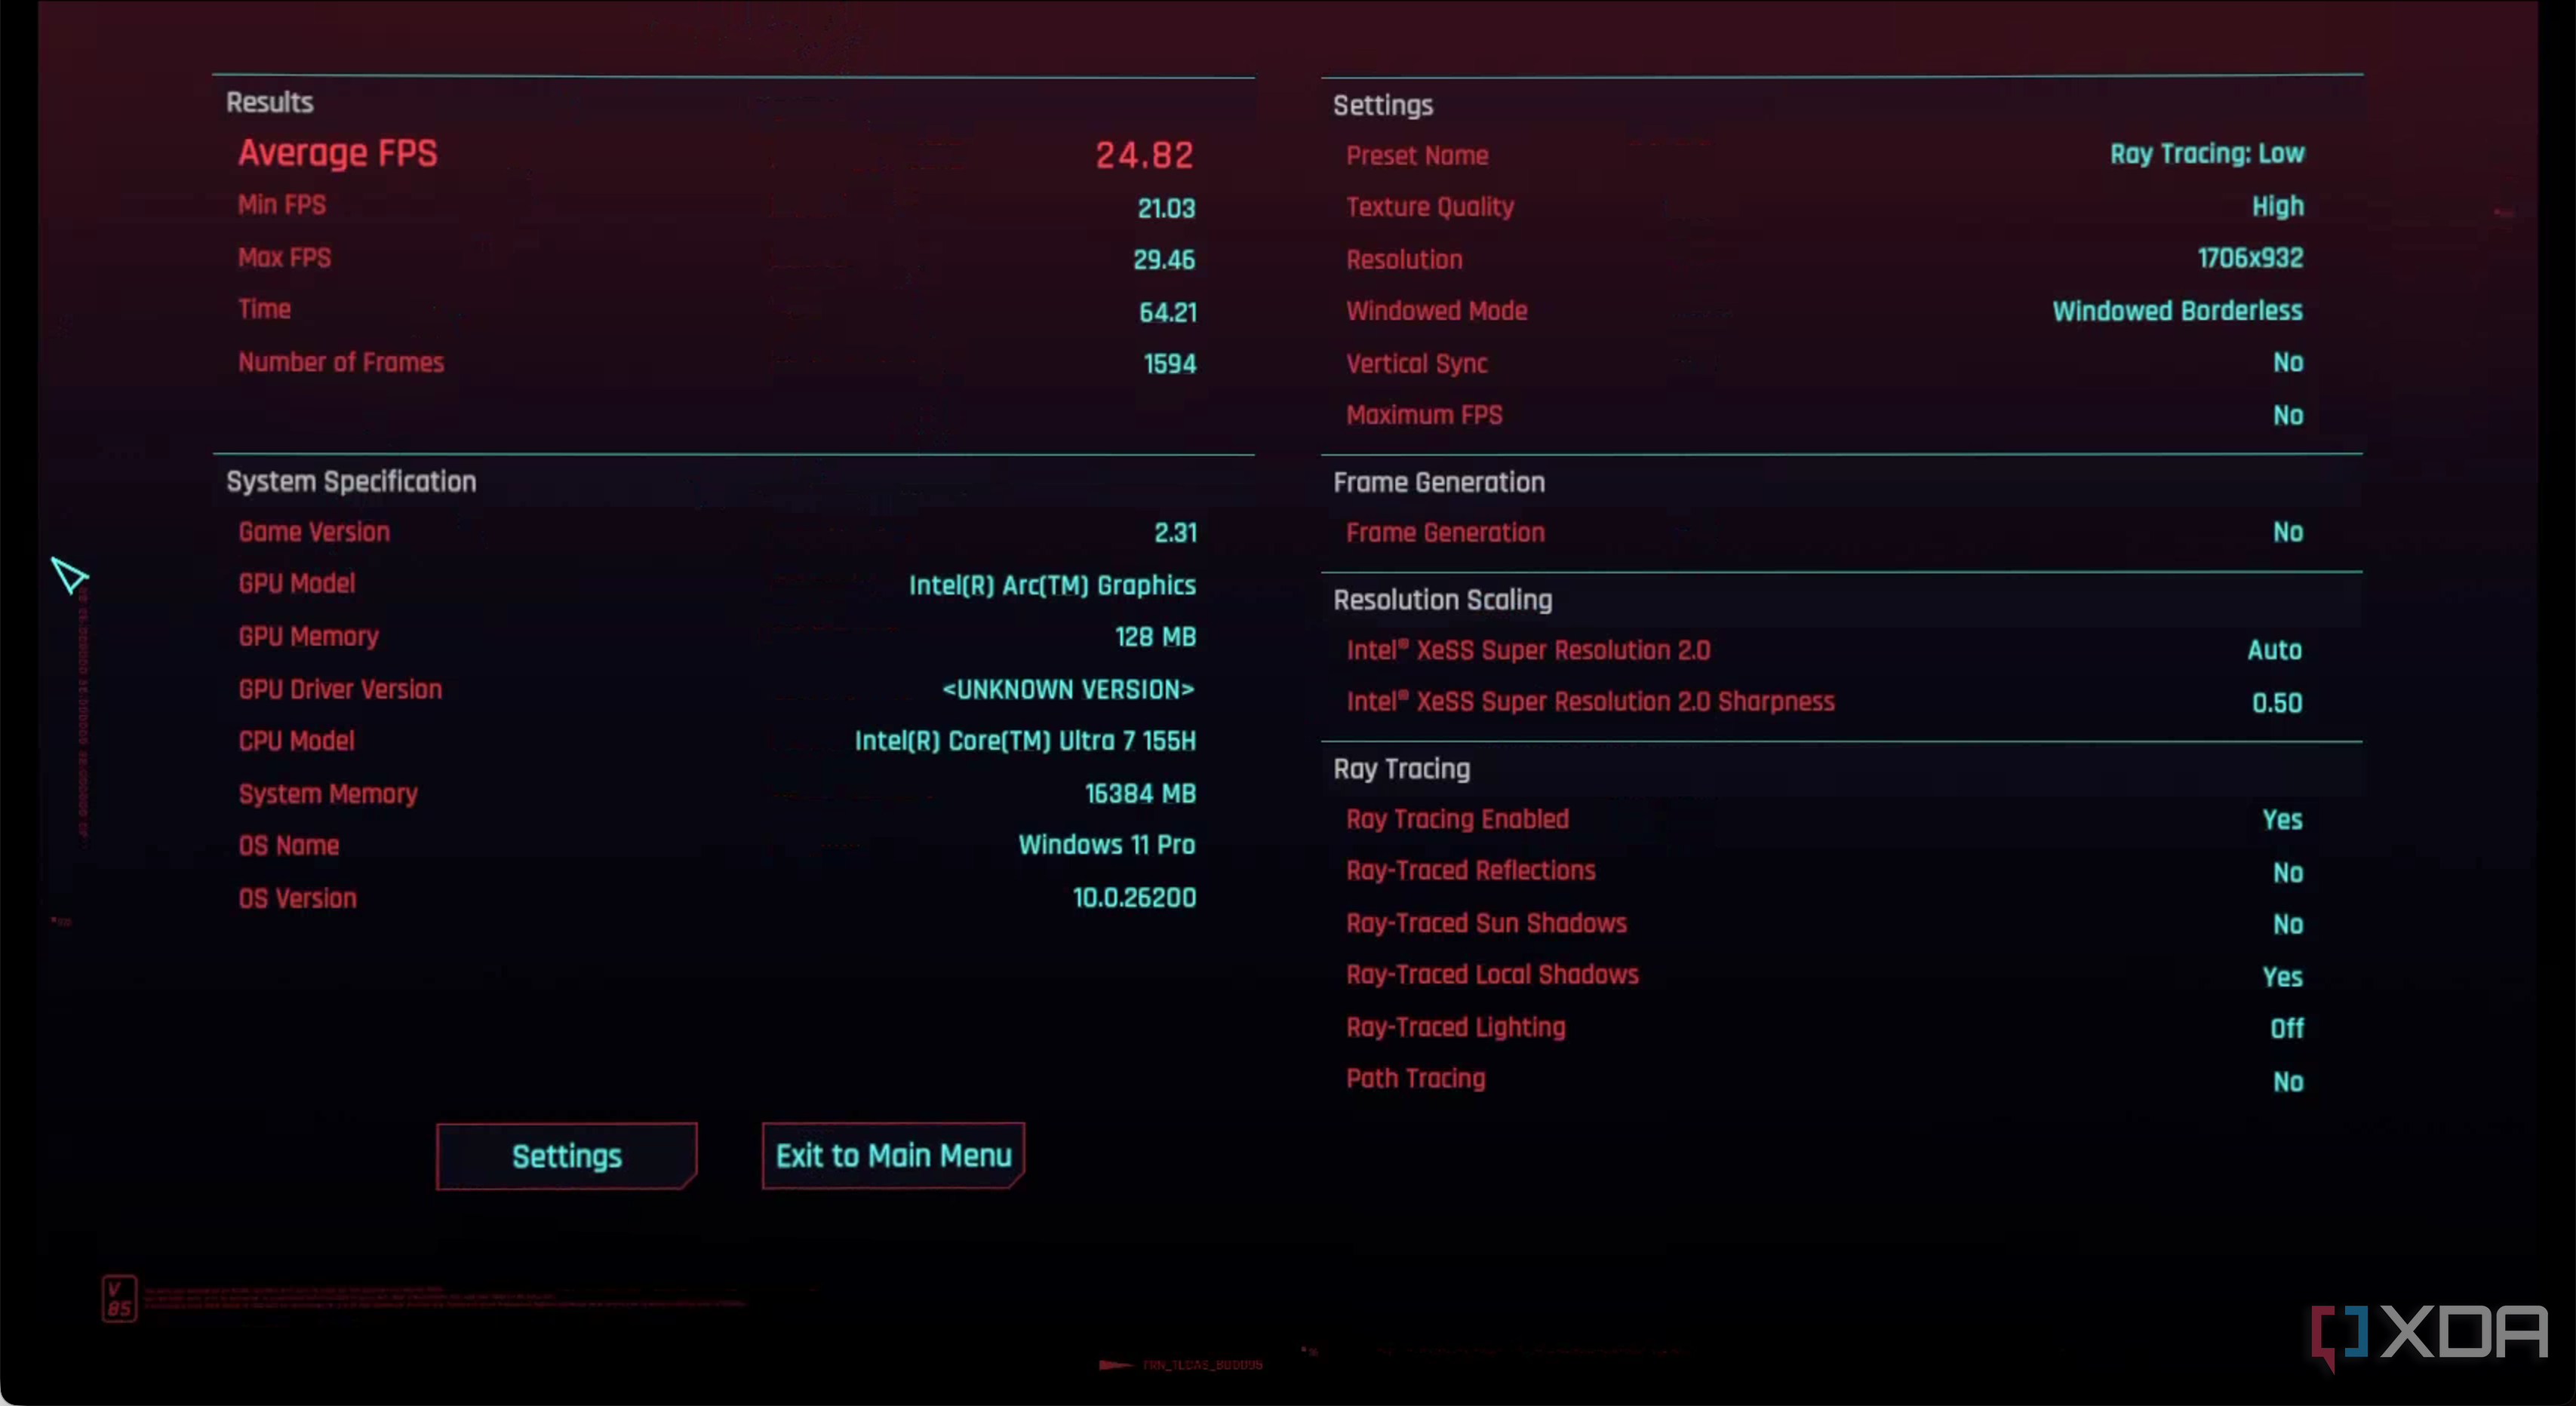Click the Frame Generation row's No value
This screenshot has width=2576, height=1406.
click(x=2288, y=532)
